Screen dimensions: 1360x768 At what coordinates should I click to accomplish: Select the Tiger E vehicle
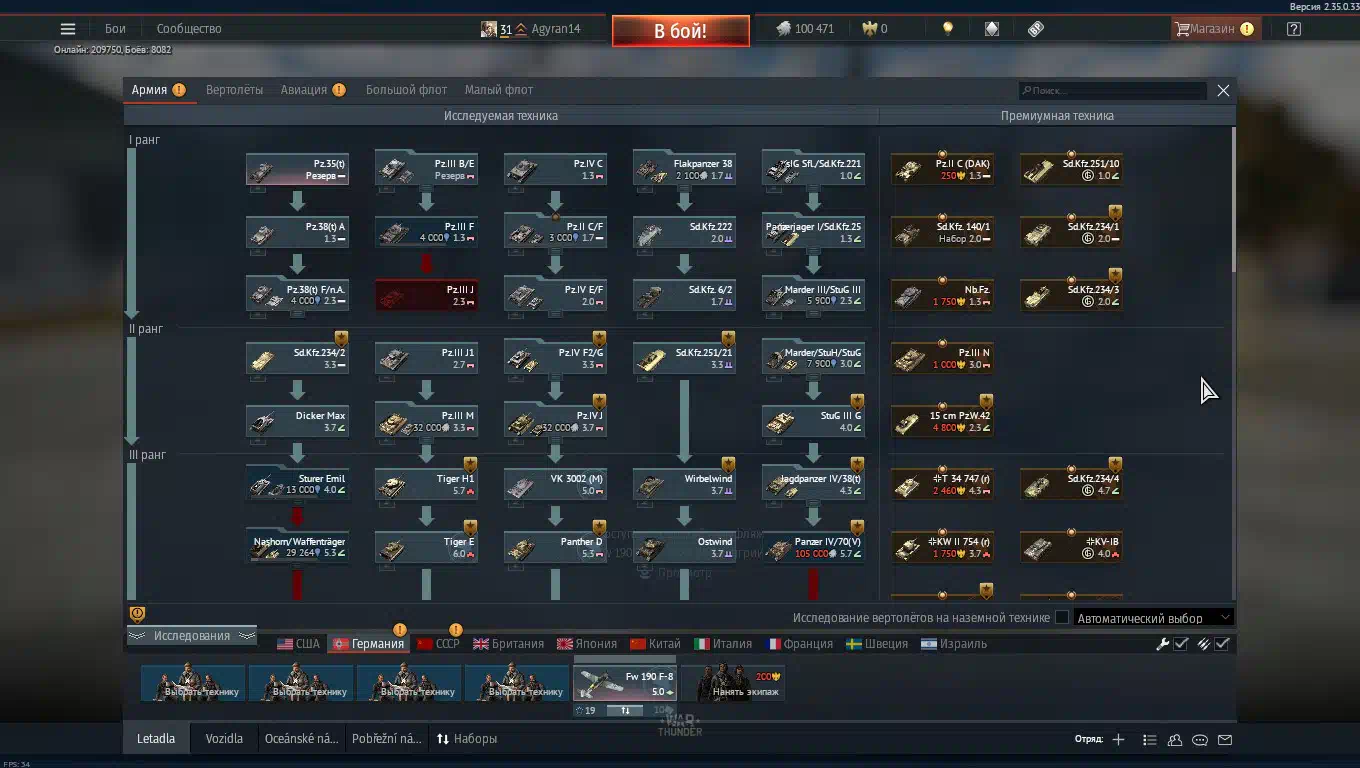coord(426,548)
